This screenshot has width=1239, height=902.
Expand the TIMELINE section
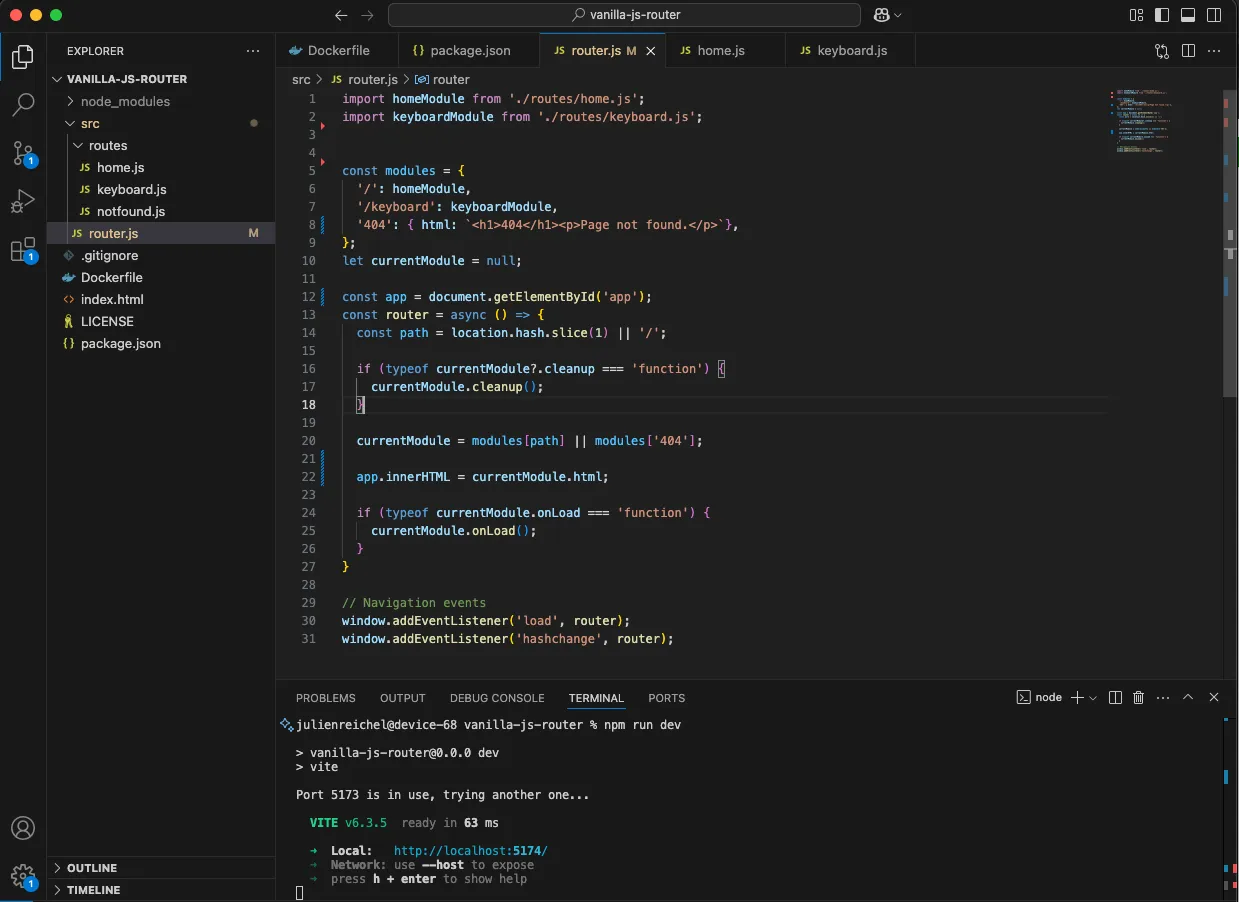161,890
